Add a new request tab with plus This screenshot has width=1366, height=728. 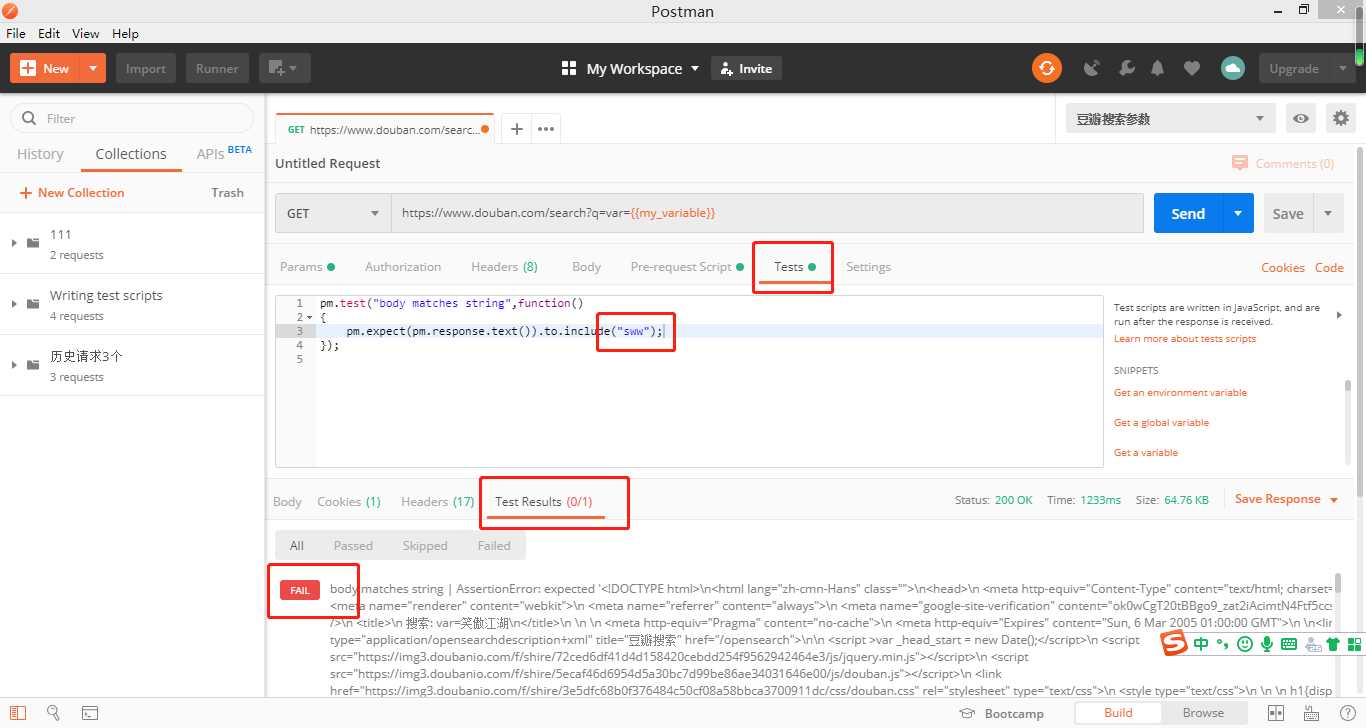tap(516, 128)
